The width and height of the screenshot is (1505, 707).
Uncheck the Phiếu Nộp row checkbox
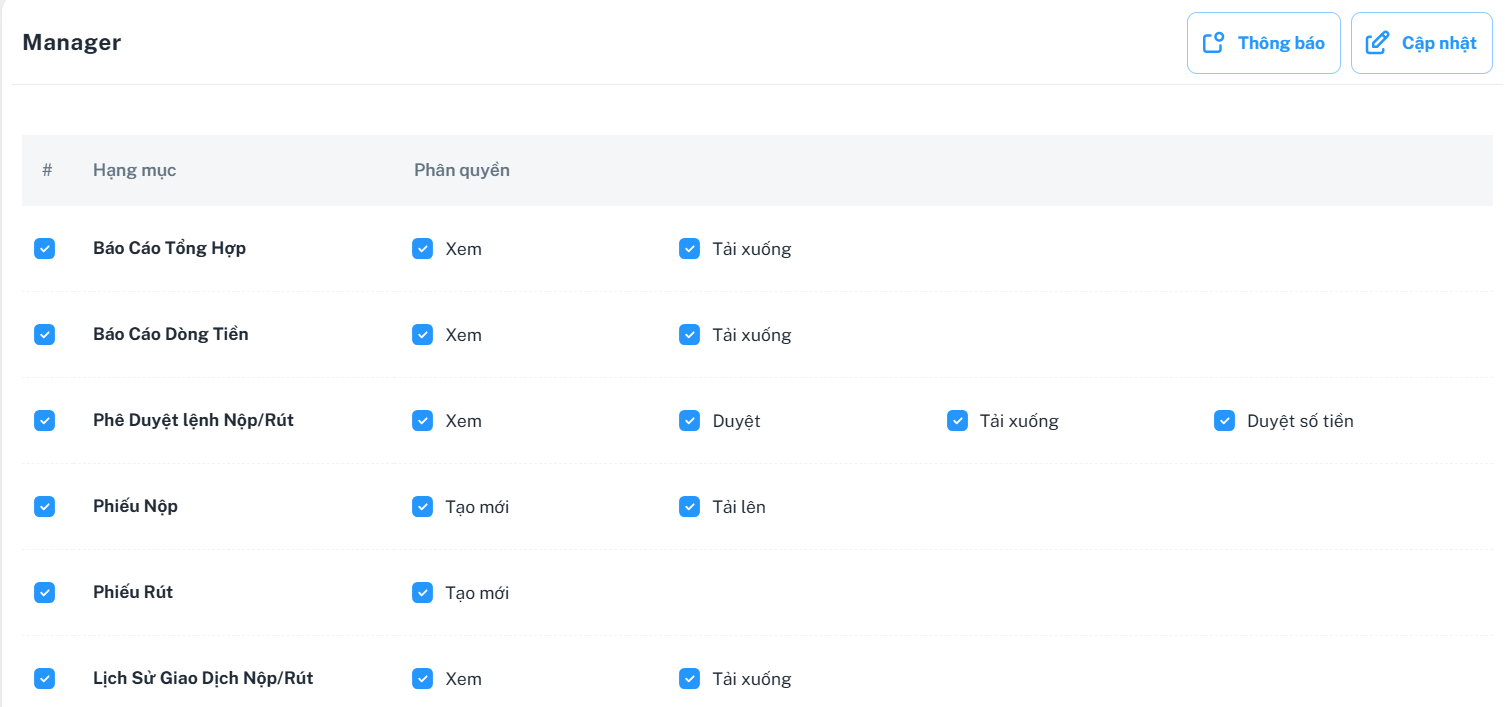tap(44, 507)
